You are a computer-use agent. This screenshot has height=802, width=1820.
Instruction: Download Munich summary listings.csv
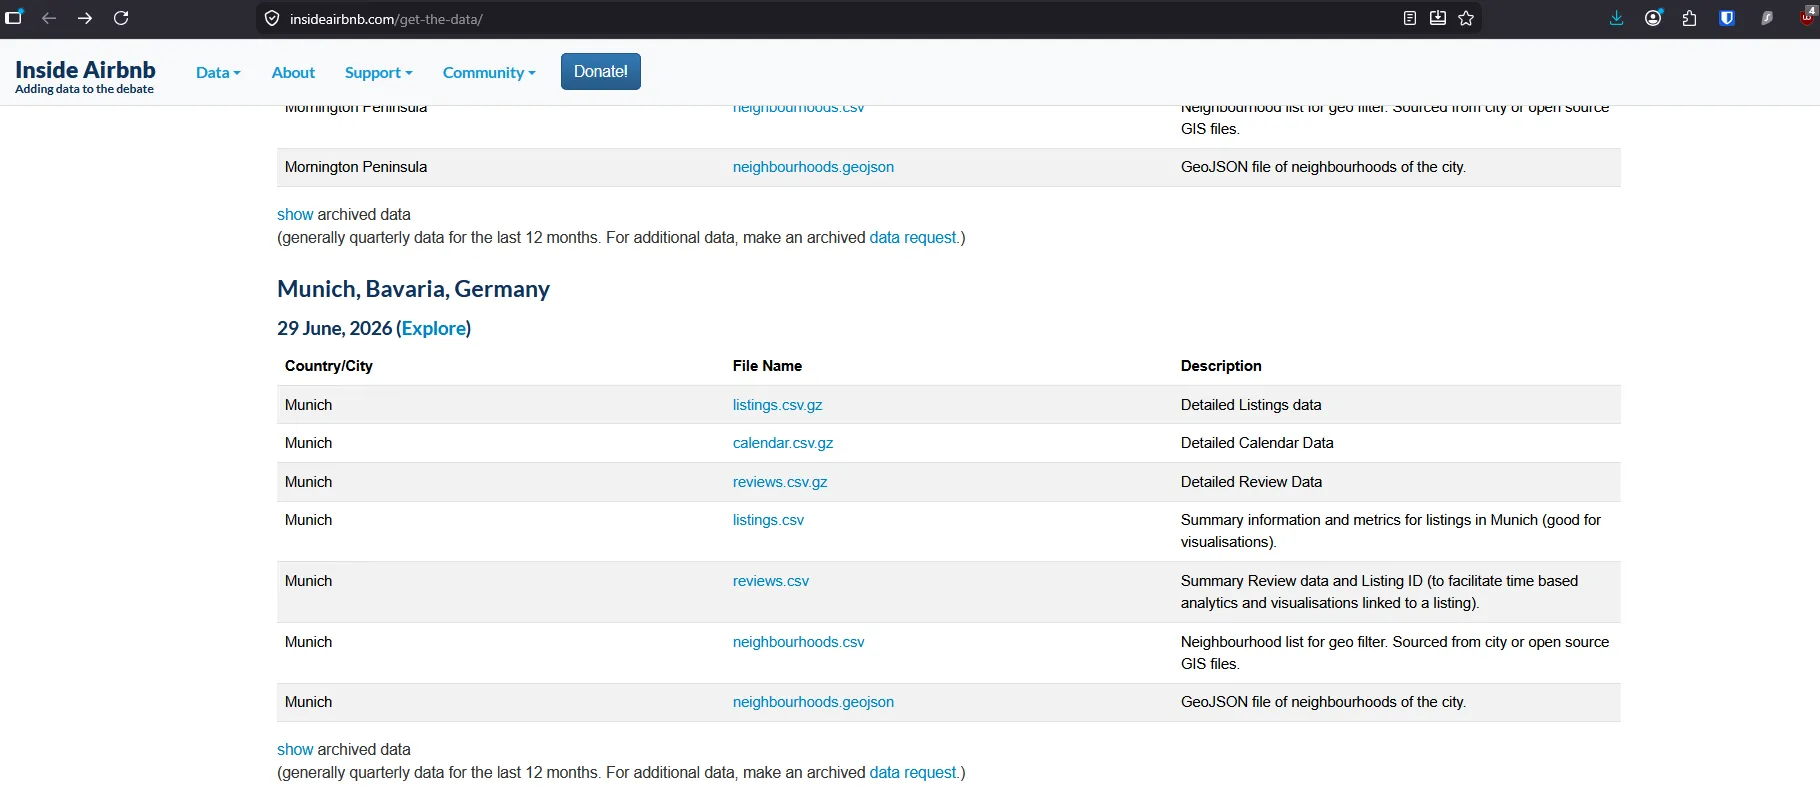click(x=768, y=520)
